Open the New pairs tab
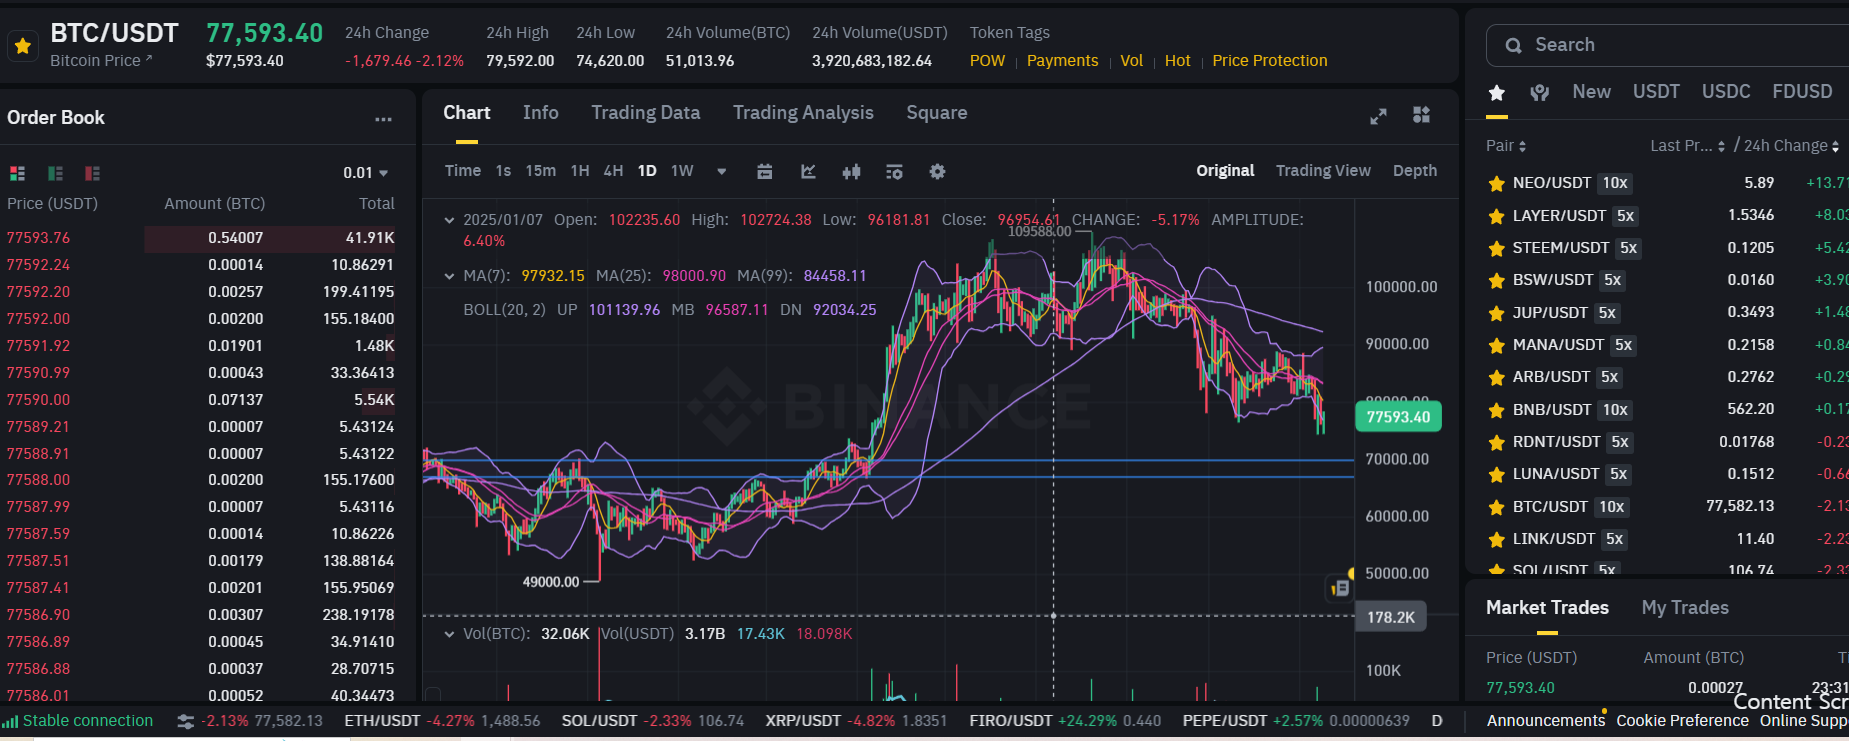Image resolution: width=1849 pixels, height=741 pixels. pyautogui.click(x=1591, y=92)
